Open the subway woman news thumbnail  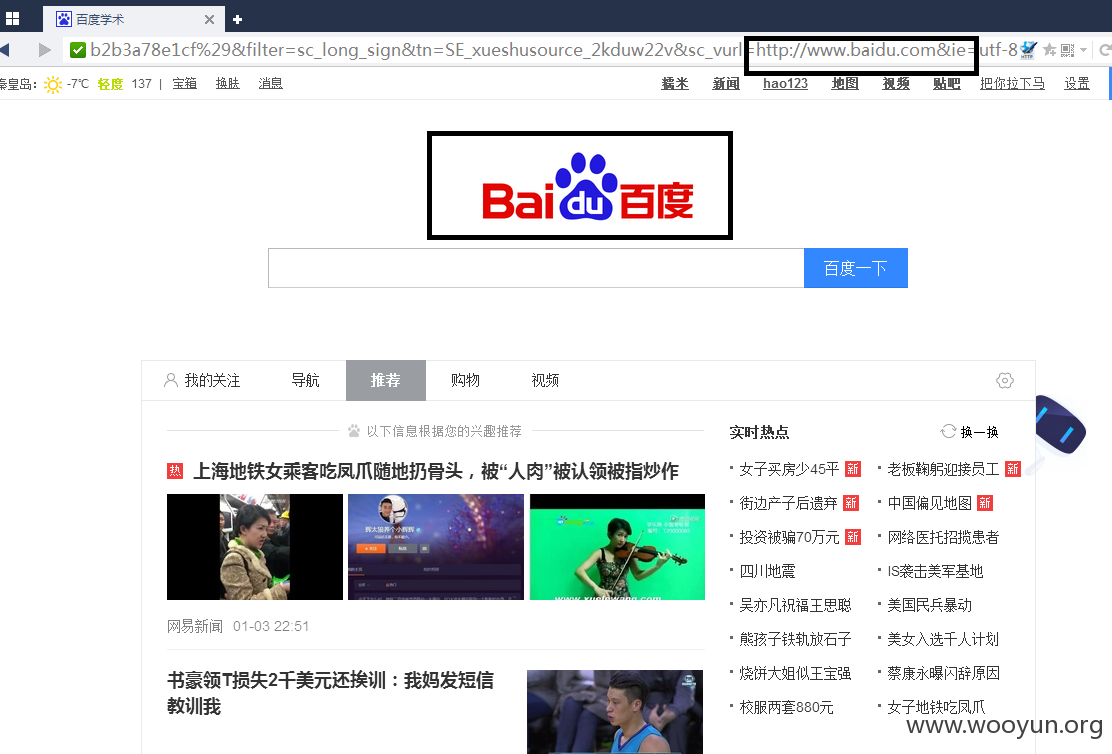[255, 547]
